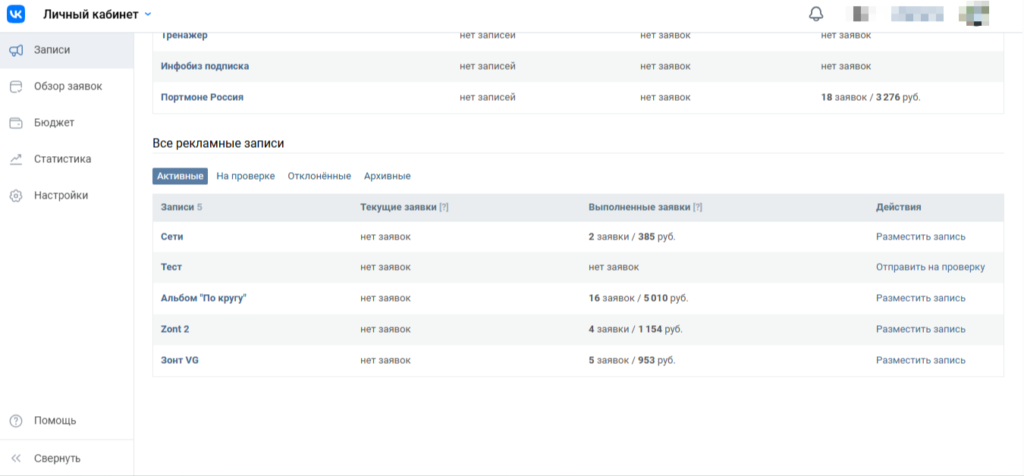Click the Бюджет wallet icon
The image size is (1024, 476).
click(16, 123)
